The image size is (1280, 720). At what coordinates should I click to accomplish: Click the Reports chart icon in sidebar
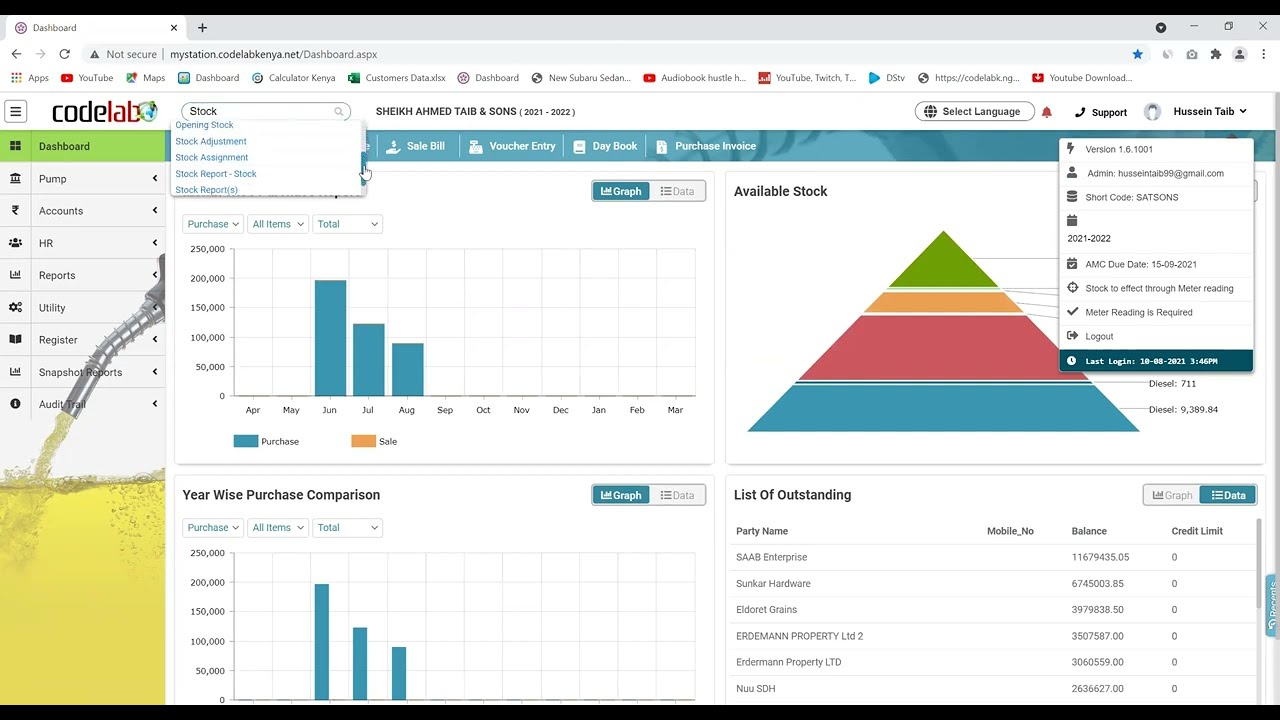click(x=15, y=275)
